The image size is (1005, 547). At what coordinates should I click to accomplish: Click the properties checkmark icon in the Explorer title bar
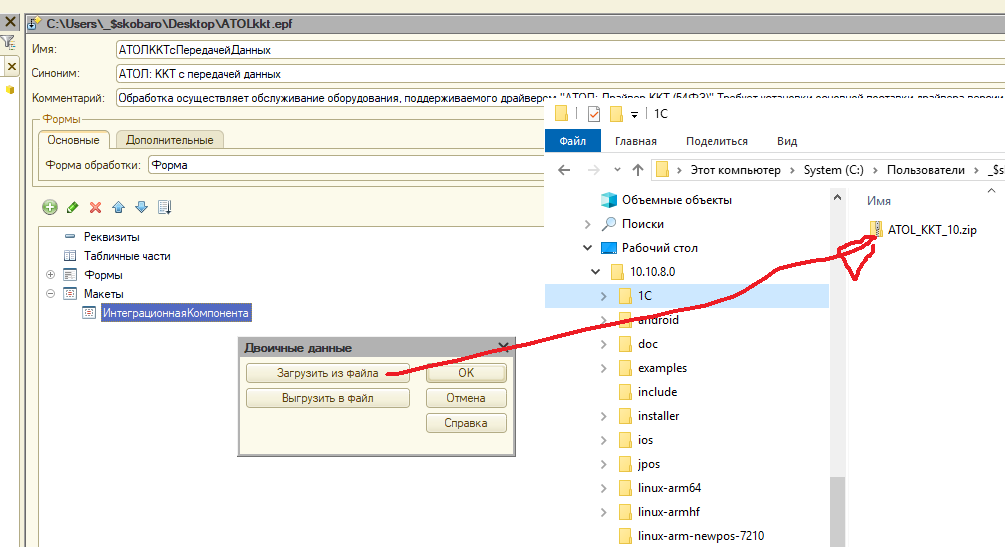coord(594,114)
